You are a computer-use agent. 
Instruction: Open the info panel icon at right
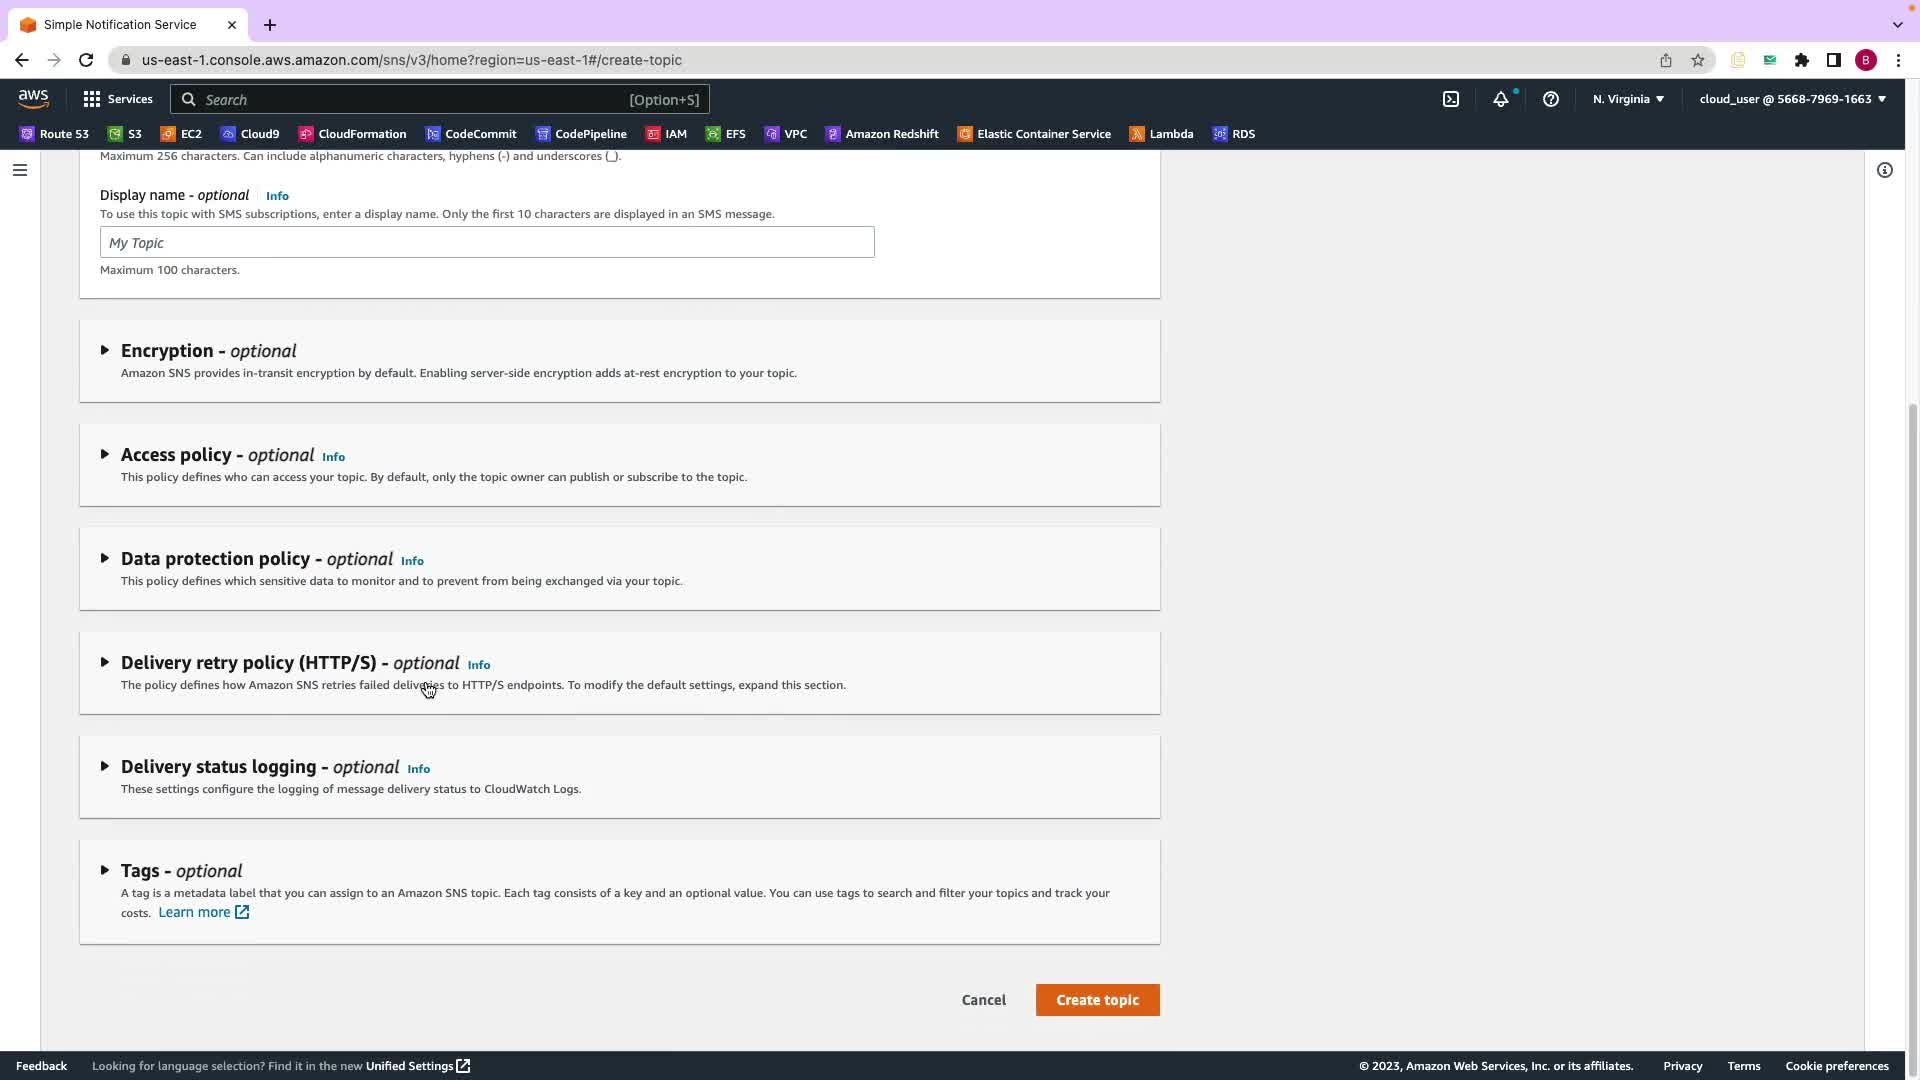(1884, 170)
